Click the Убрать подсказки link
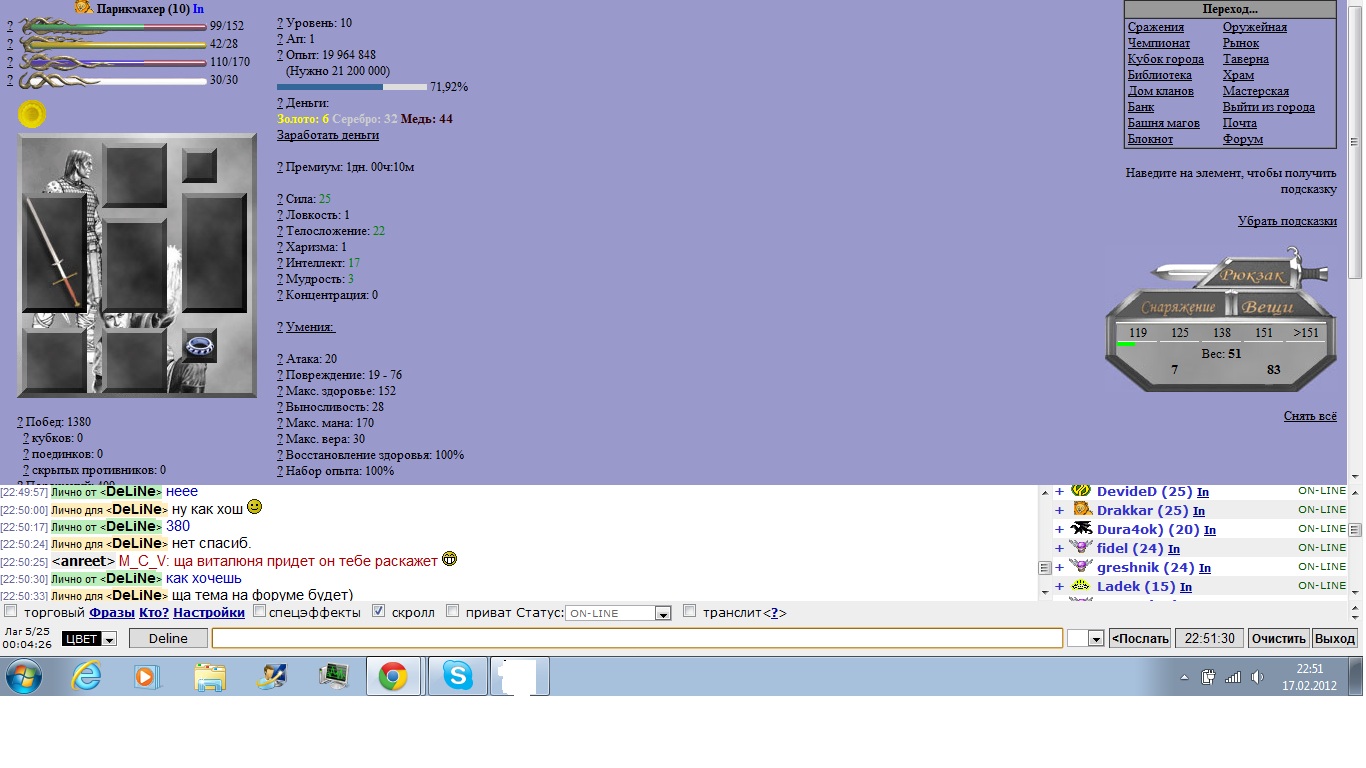This screenshot has width=1366, height=768. click(x=1287, y=221)
